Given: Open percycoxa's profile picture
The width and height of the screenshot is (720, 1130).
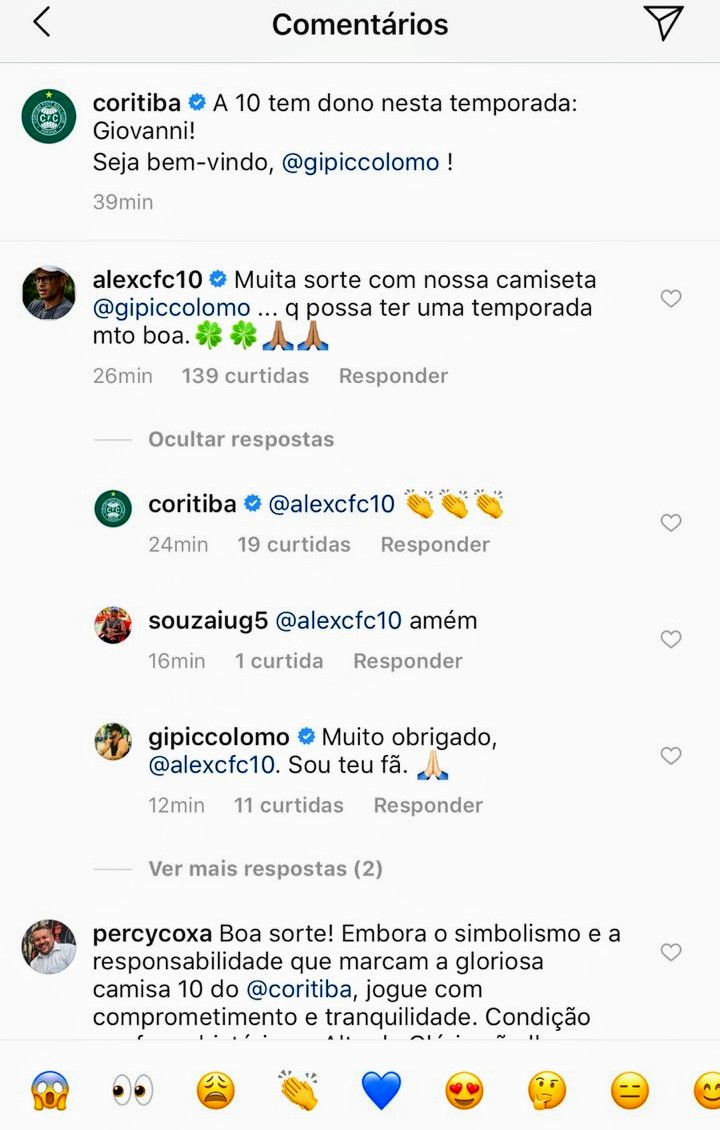Looking at the screenshot, I should click(x=49, y=946).
